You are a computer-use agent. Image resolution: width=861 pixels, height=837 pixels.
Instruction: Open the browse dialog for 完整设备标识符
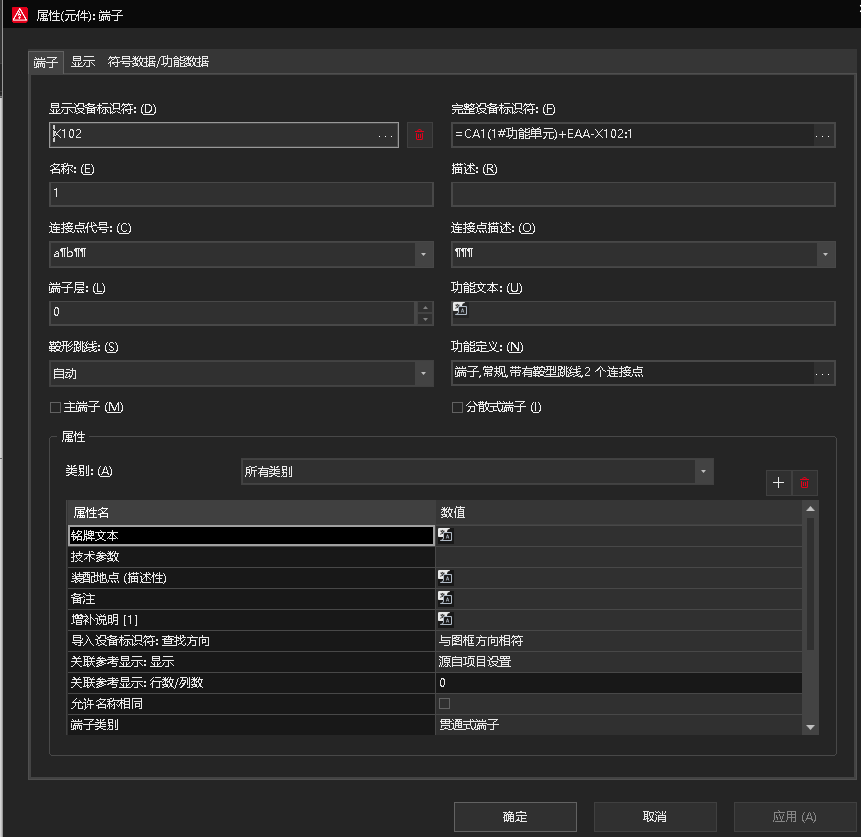pos(822,135)
